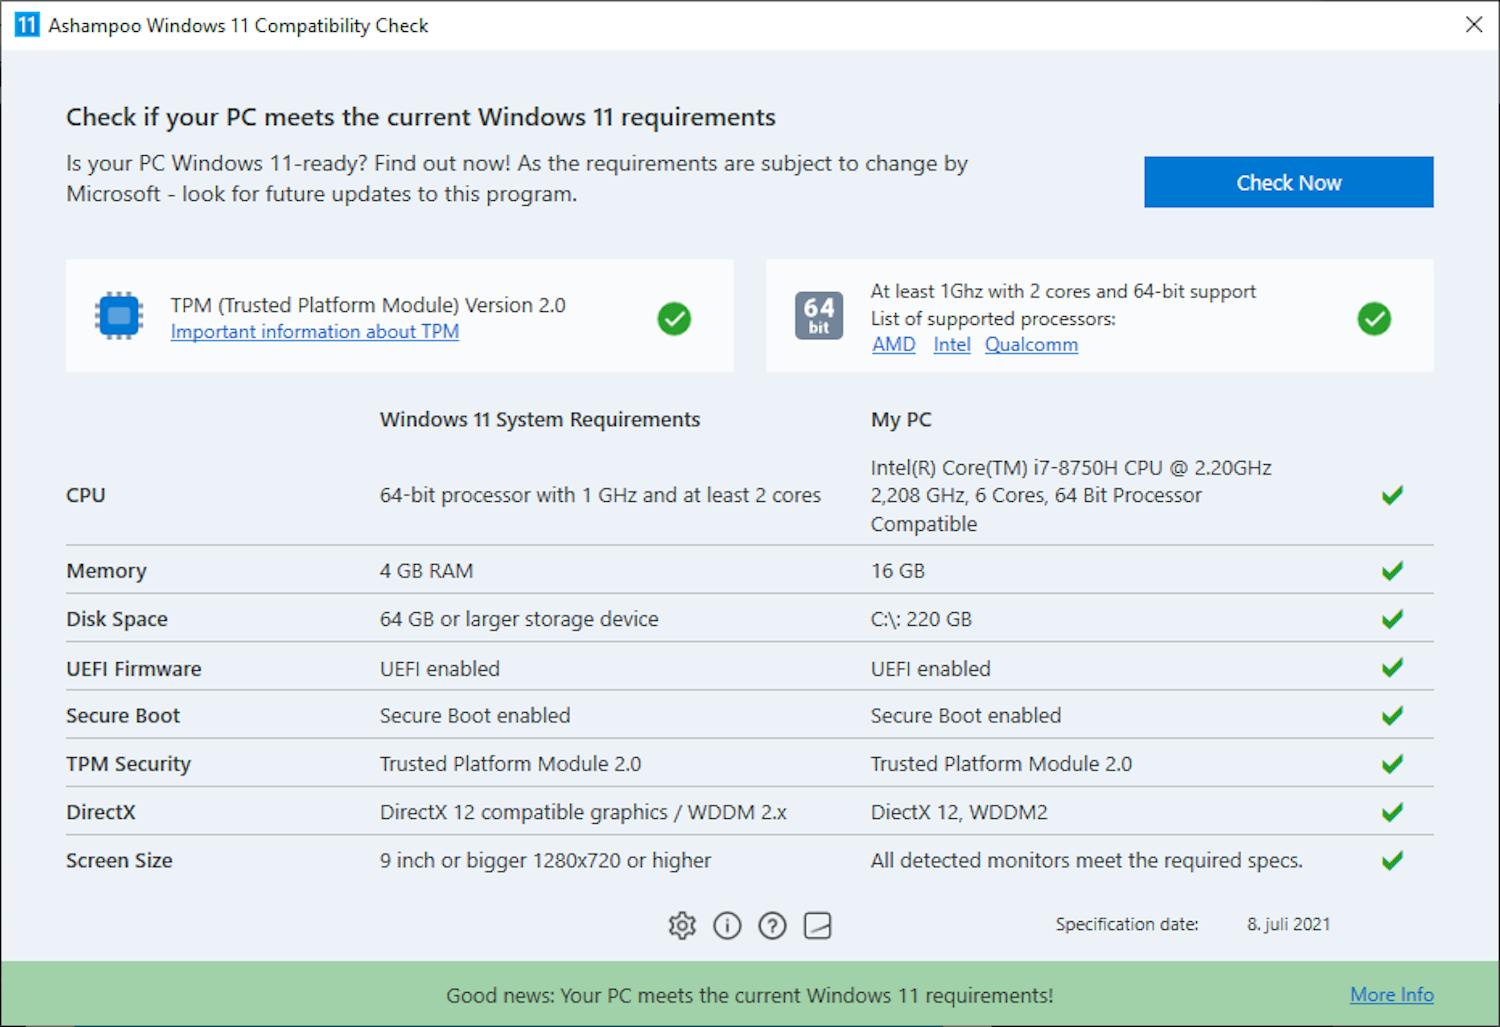Open help via the question mark icon
The width and height of the screenshot is (1500, 1027).
(x=772, y=925)
